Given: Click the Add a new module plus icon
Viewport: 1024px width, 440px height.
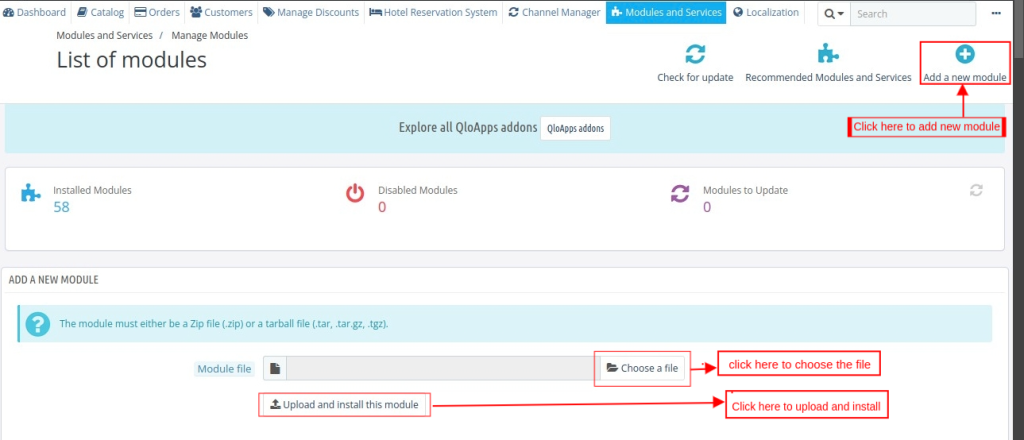Looking at the screenshot, I should tap(965, 54).
